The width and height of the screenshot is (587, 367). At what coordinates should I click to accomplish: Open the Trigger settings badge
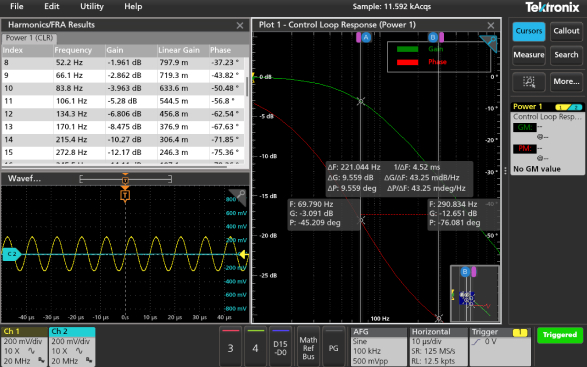point(500,347)
